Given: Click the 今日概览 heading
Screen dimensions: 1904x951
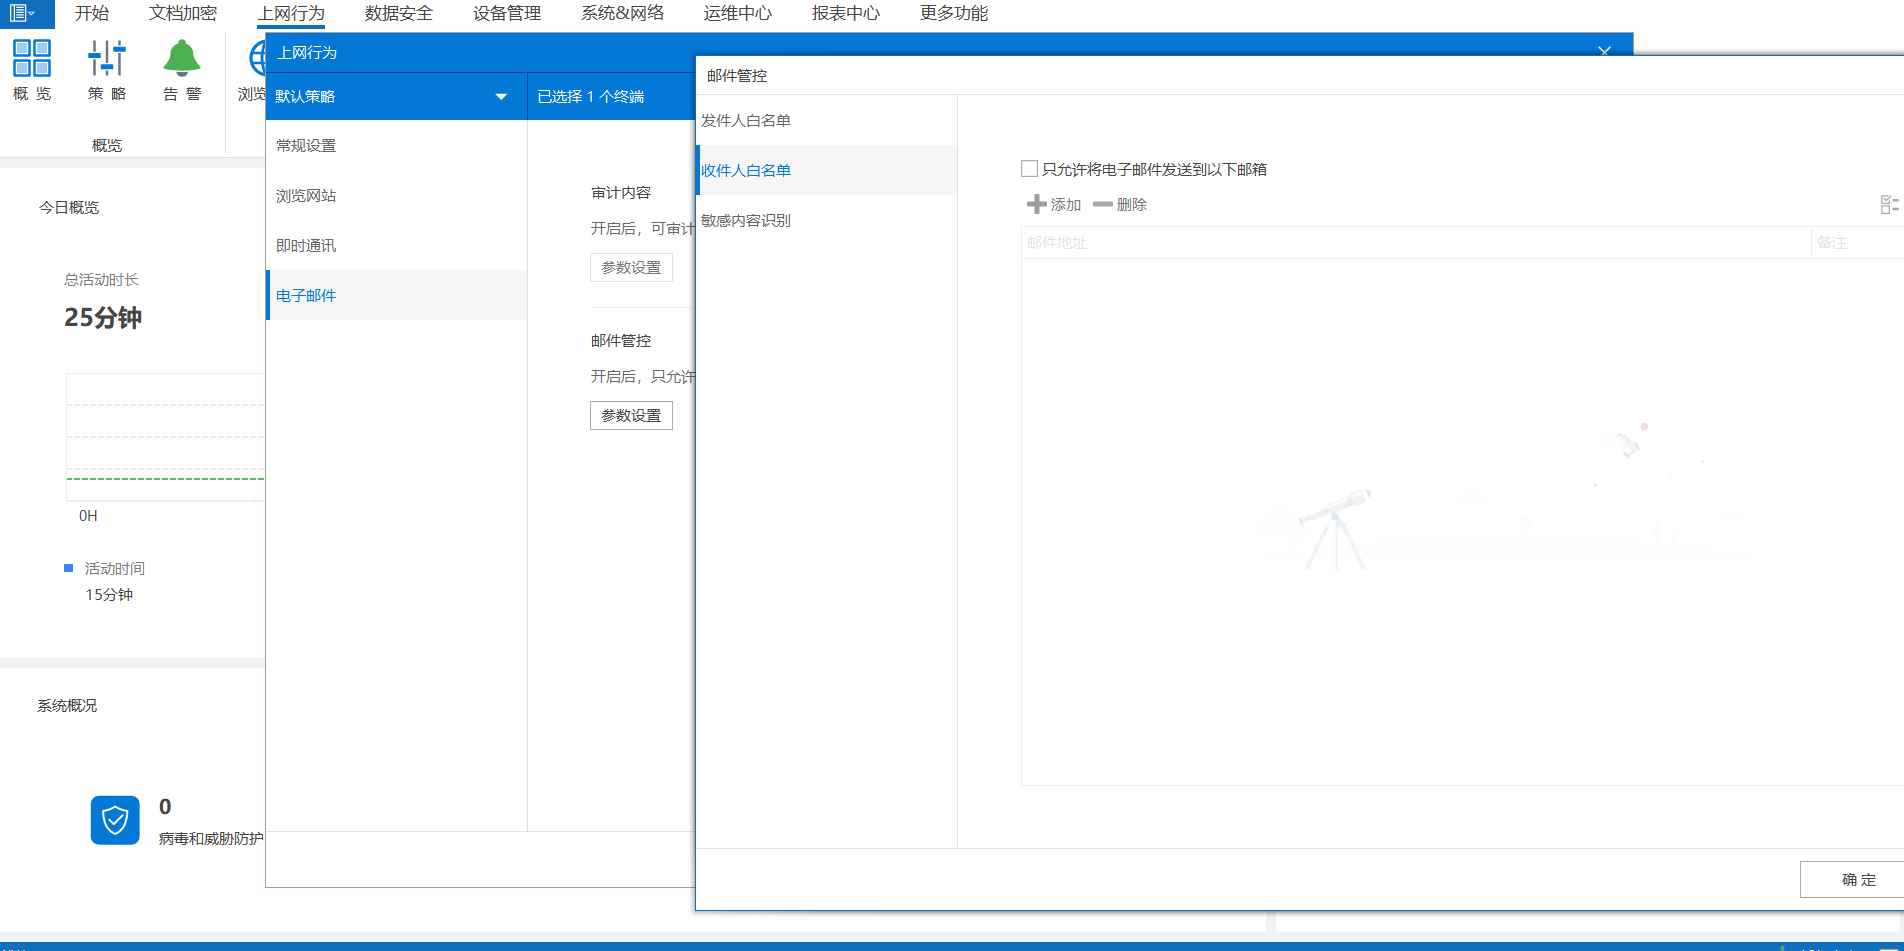Looking at the screenshot, I should click(69, 207).
